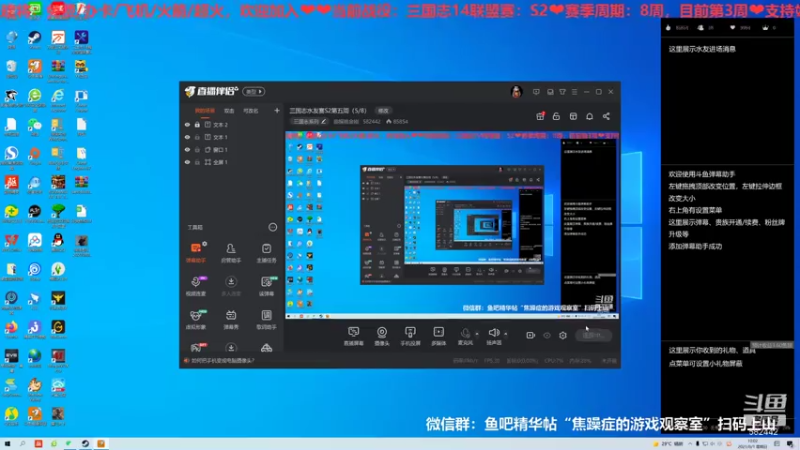The width and height of the screenshot is (800, 450).
Task: Click the room number 582442
Action: click(x=371, y=121)
